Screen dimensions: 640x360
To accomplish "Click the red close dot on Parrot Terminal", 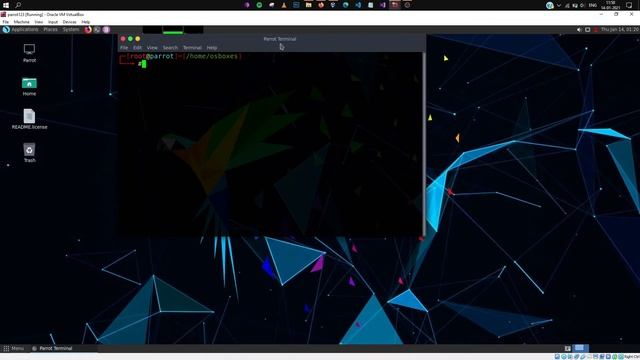I will point(123,39).
